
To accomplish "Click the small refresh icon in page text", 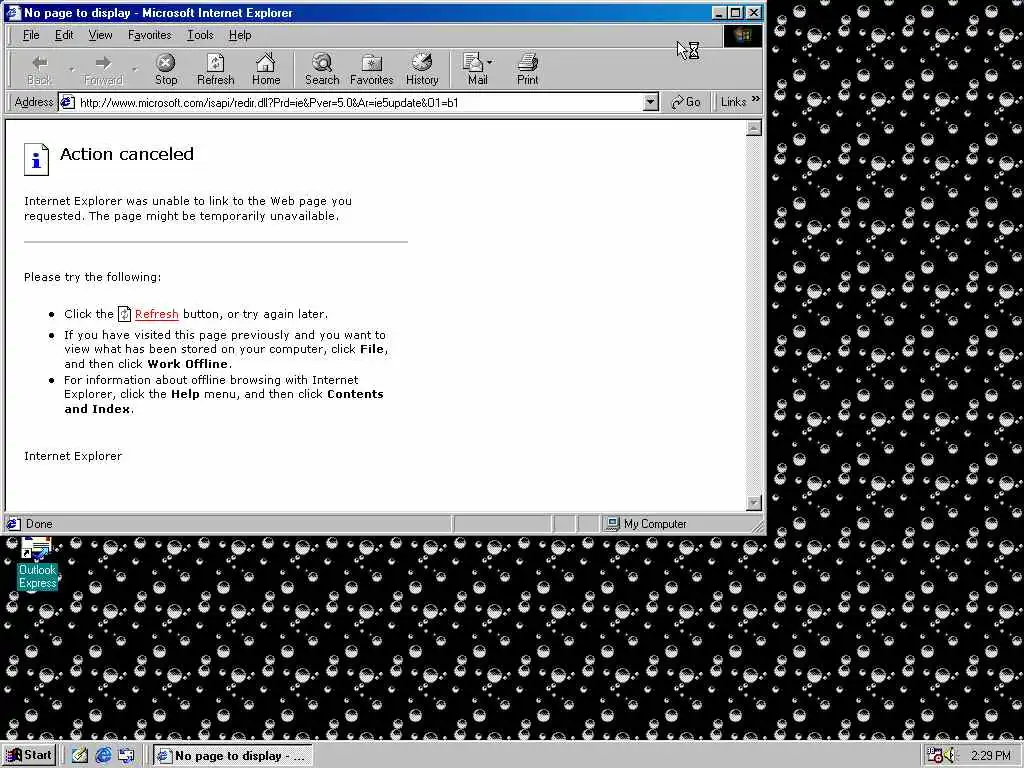I will (124, 314).
